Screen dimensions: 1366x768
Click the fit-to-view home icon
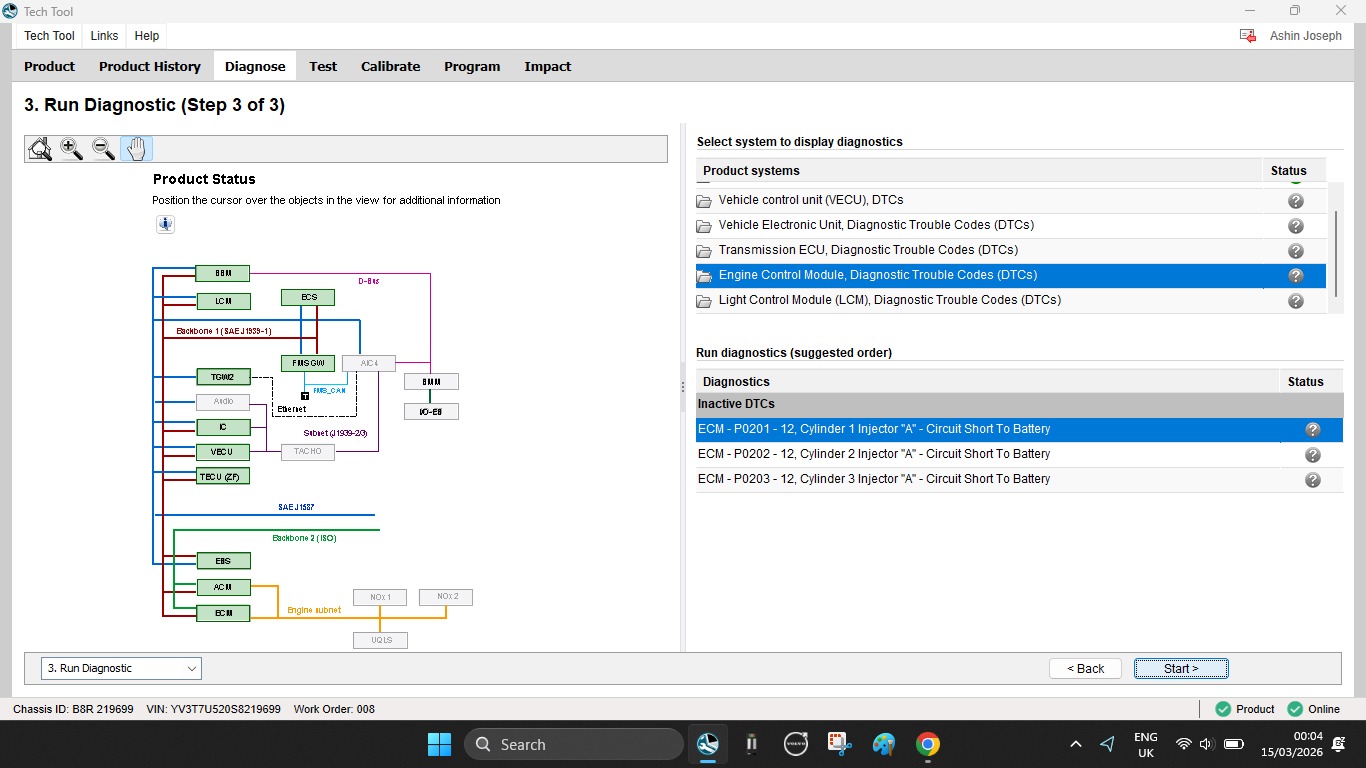[40, 149]
